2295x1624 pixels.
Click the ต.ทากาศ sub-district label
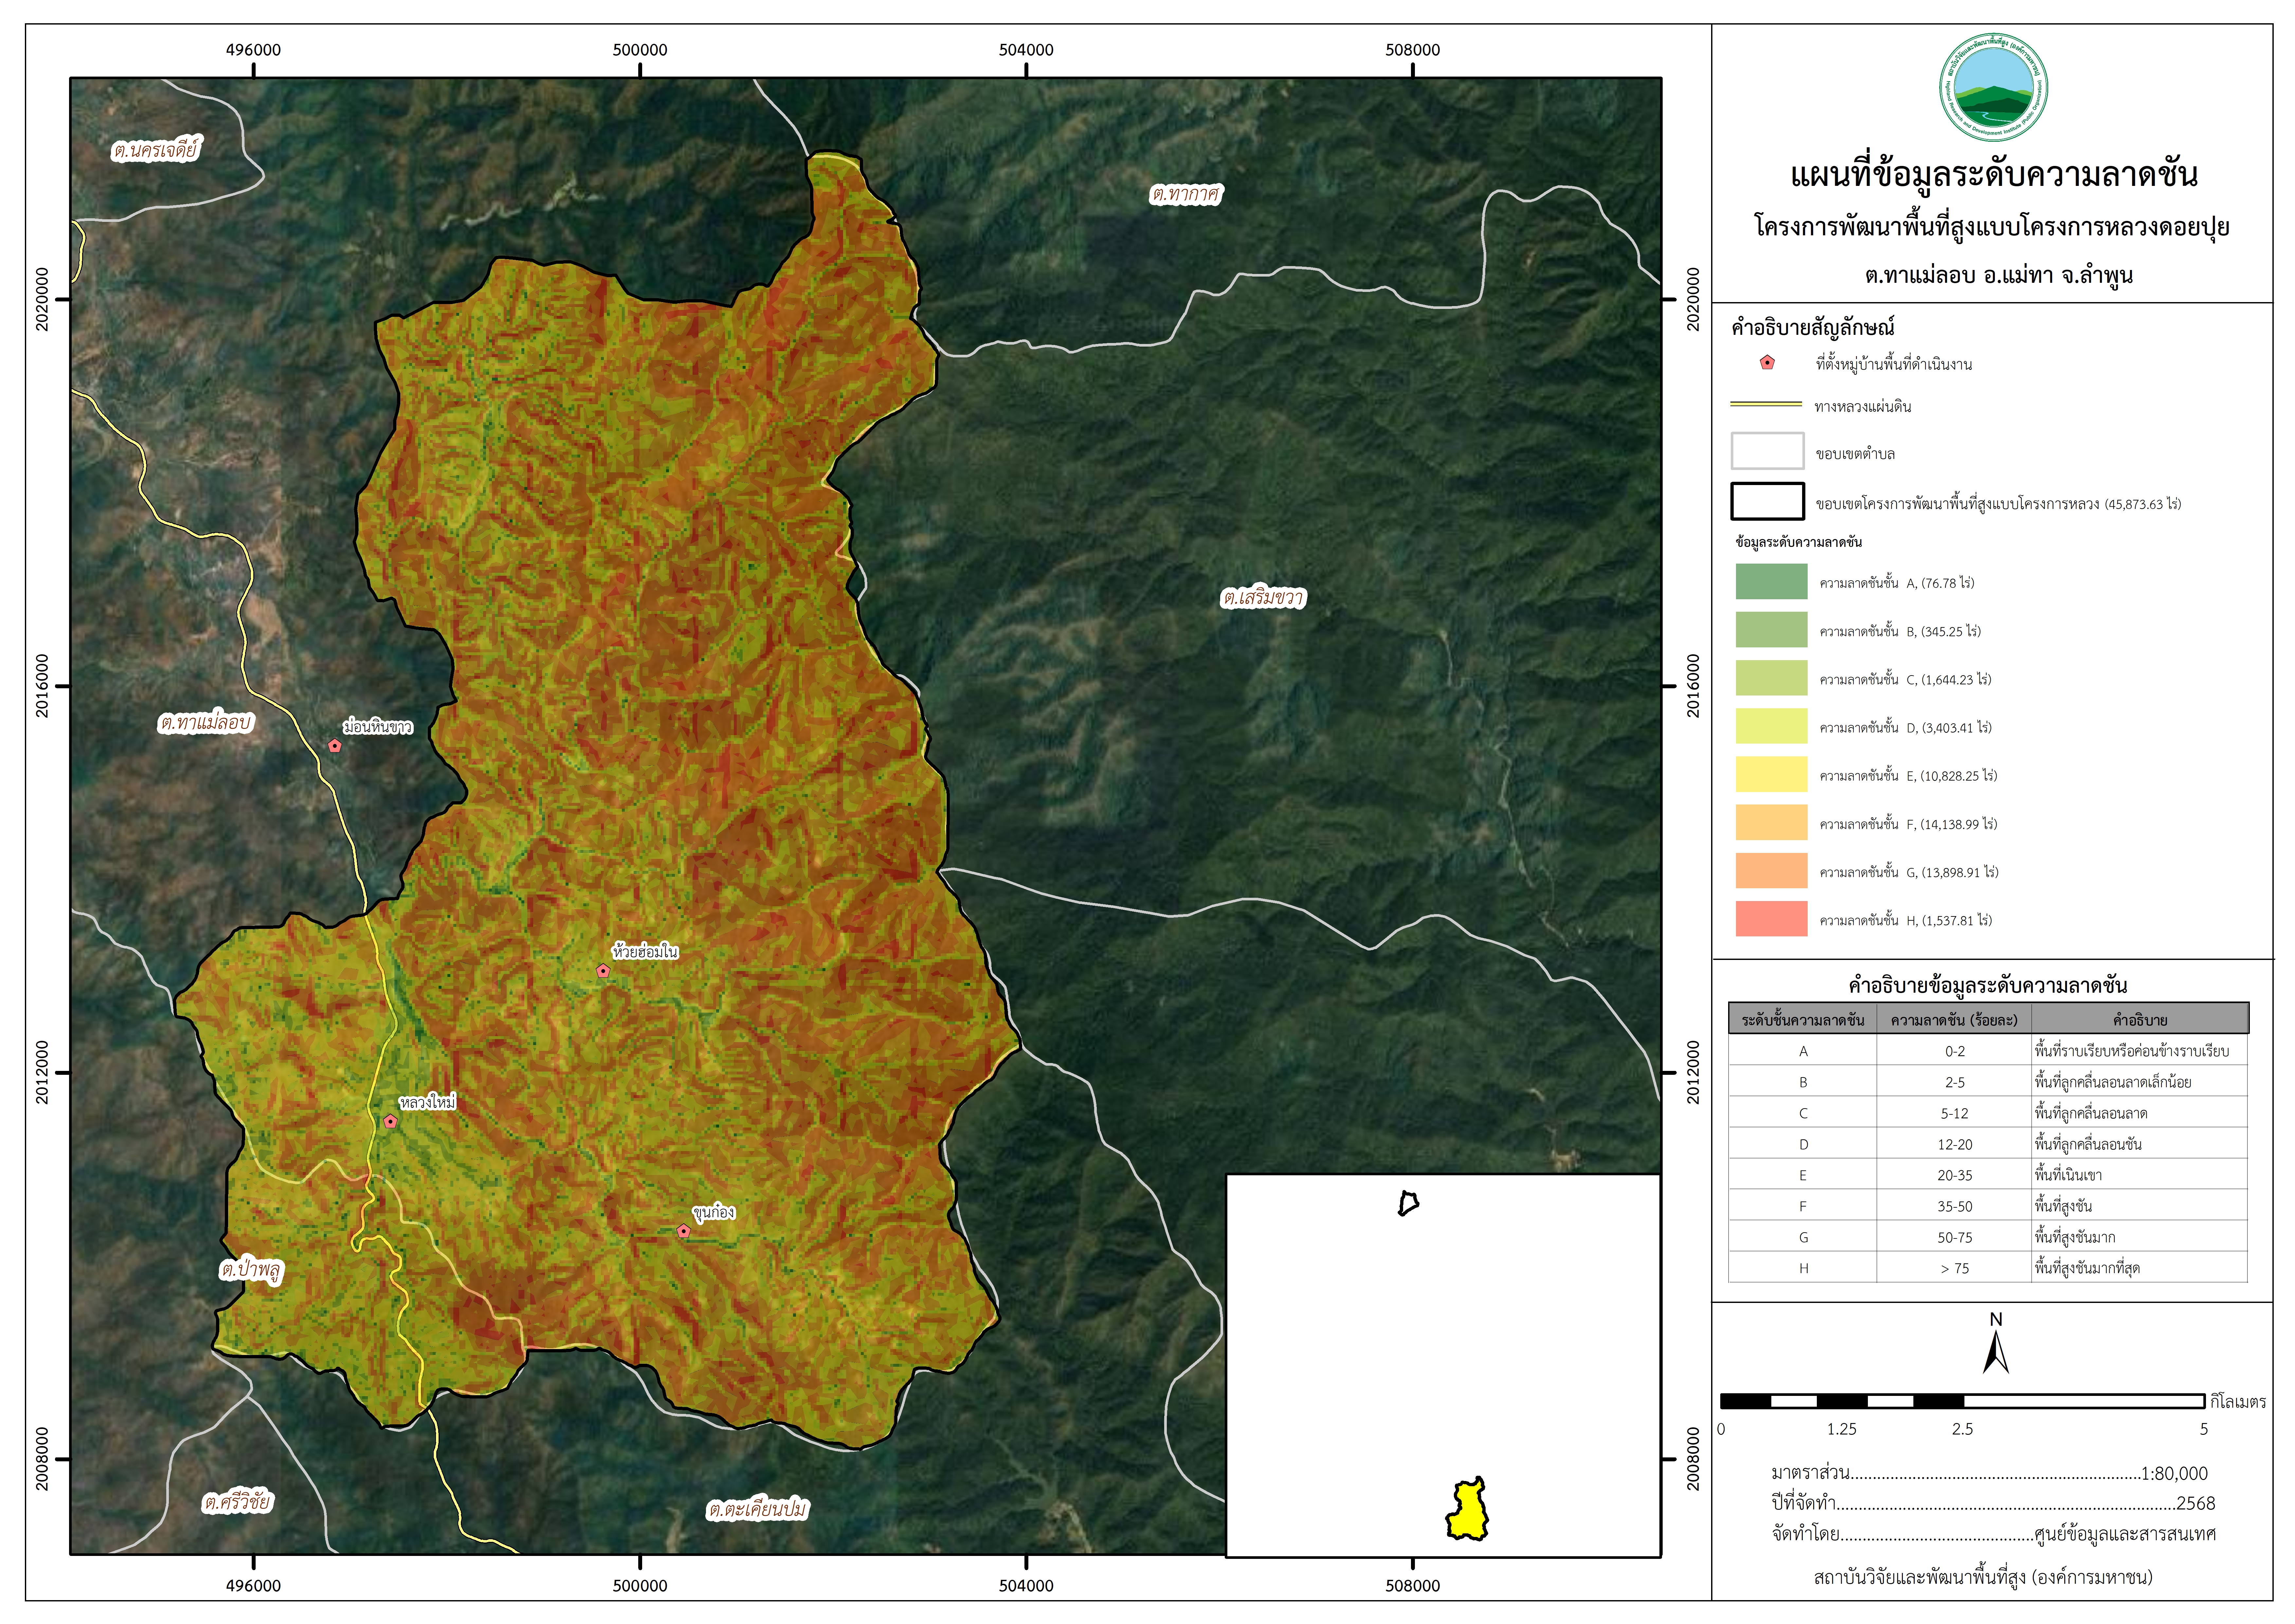point(1186,194)
